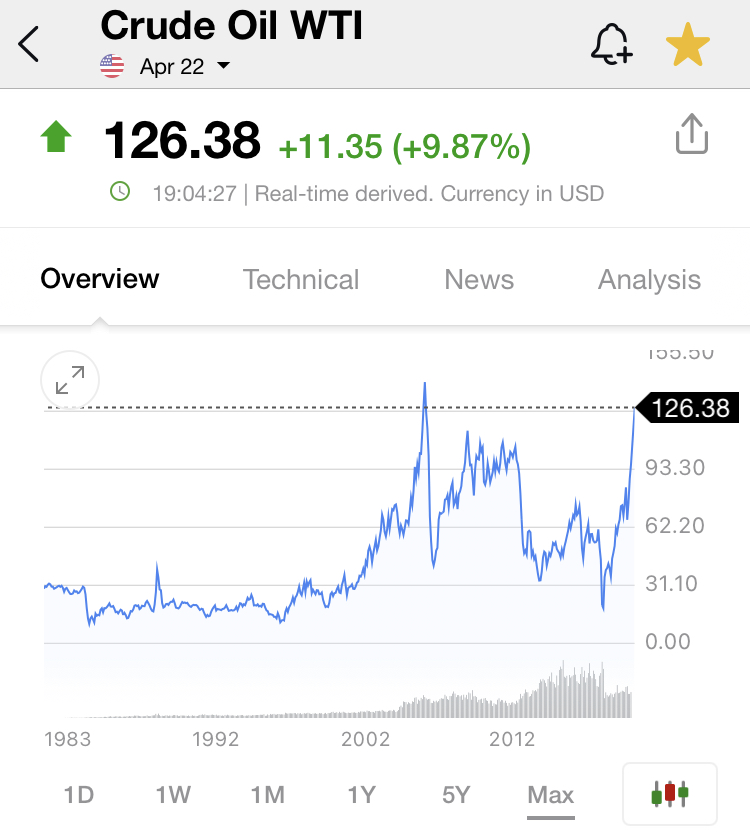Set chart range to 5Y
Image resolution: width=750 pixels, height=832 pixels.
pos(455,795)
